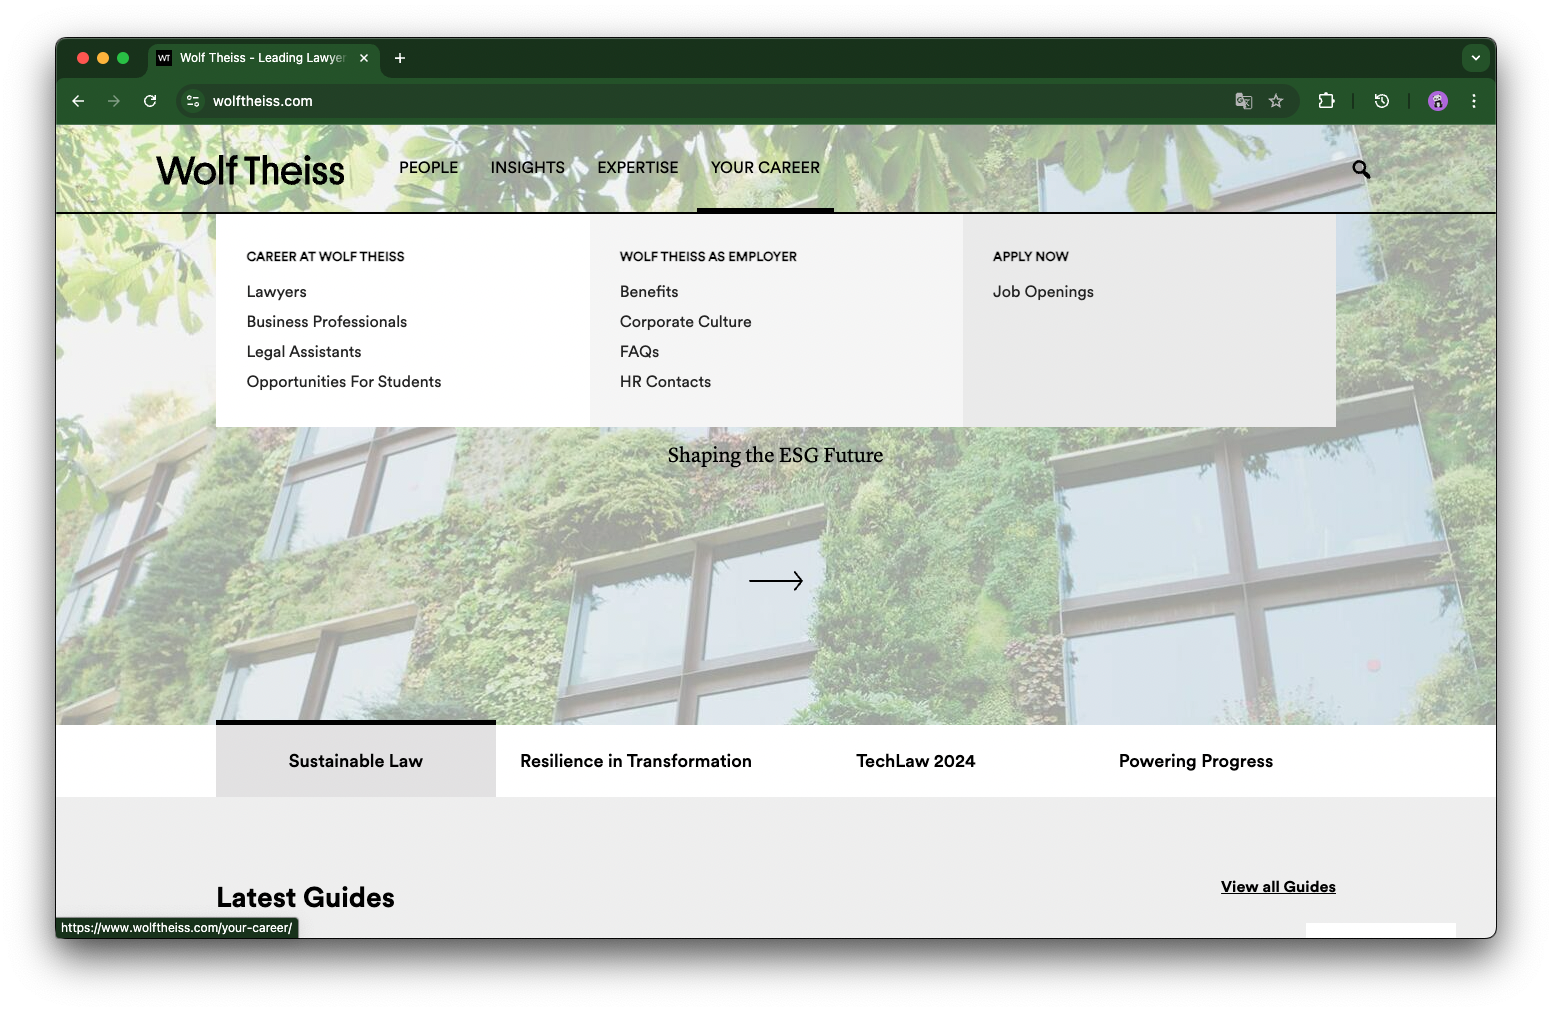Open a new tab with plus icon
This screenshot has width=1552, height=1012.
(400, 58)
